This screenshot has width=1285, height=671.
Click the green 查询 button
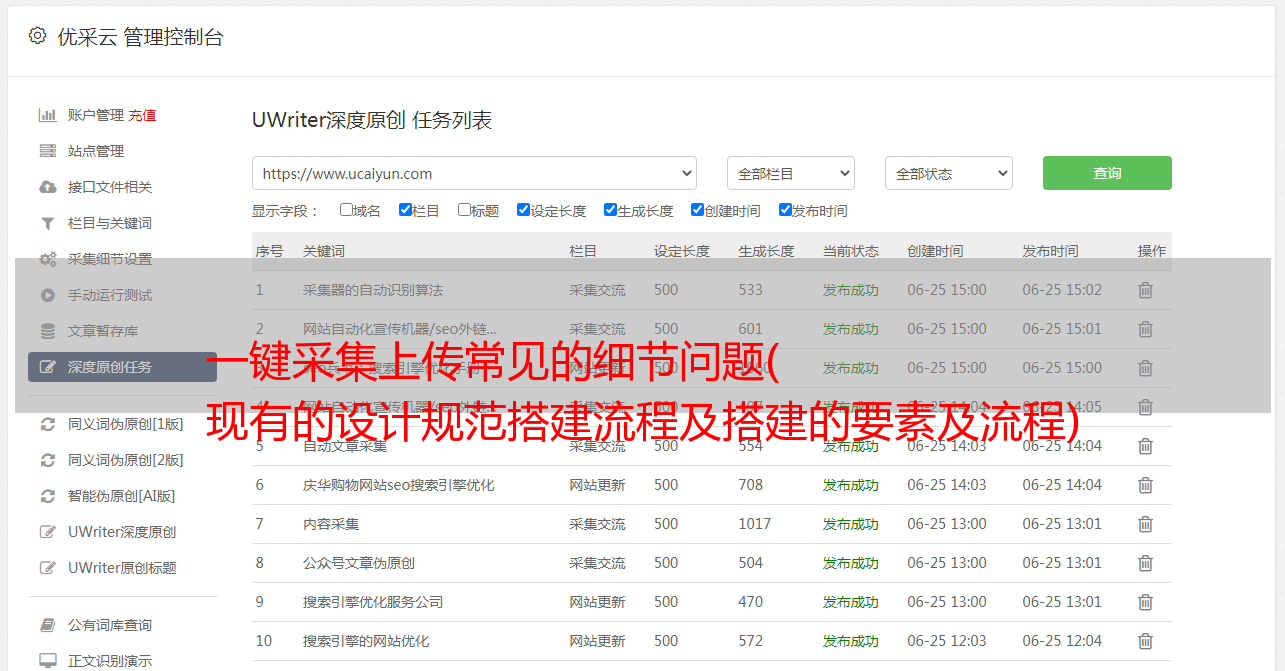pos(1107,173)
